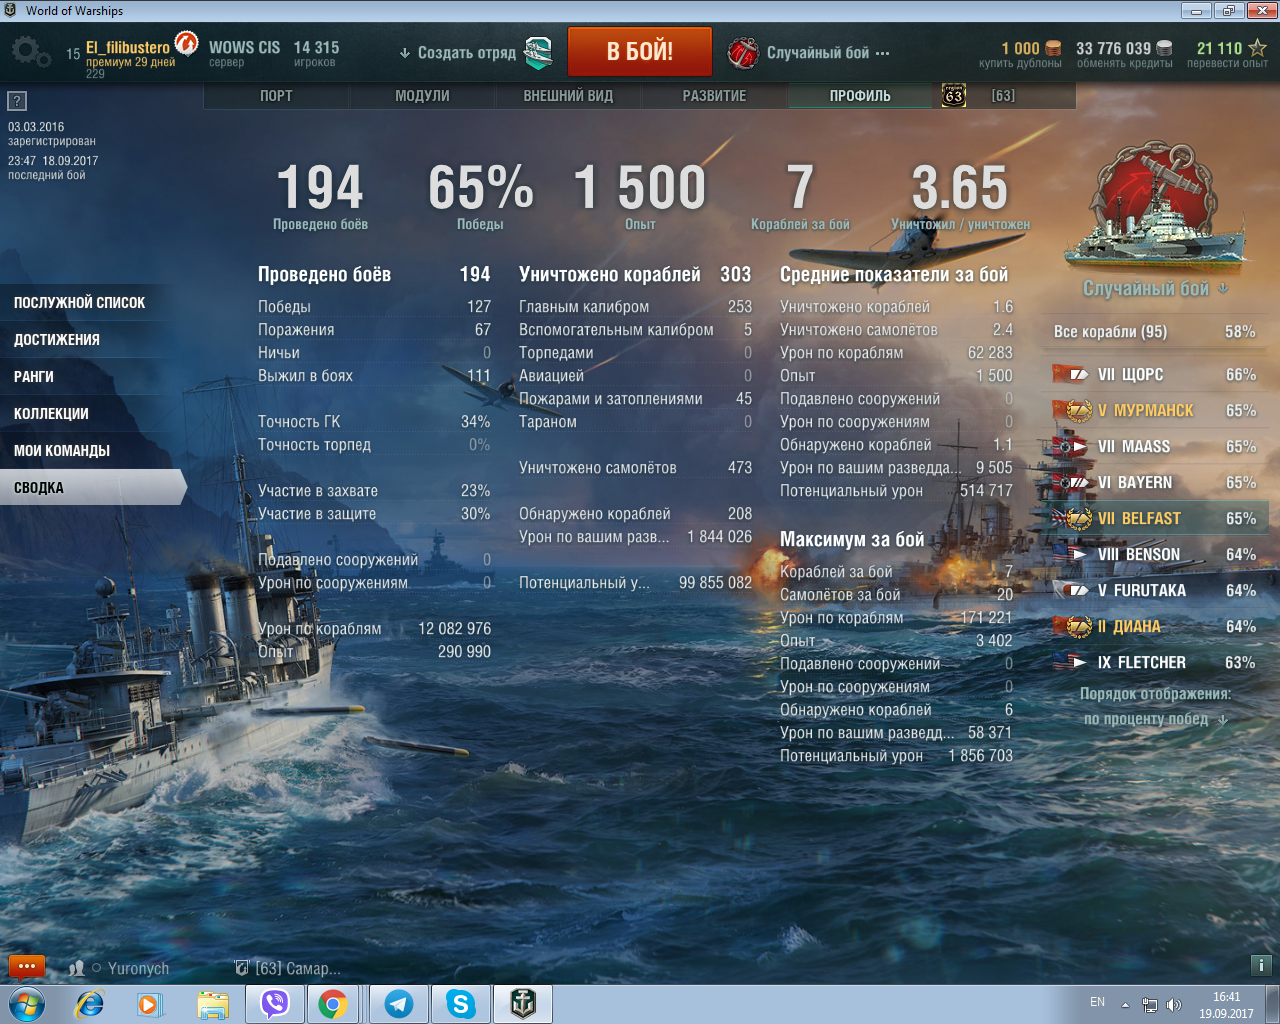Click the free experience star icon

(1257, 48)
